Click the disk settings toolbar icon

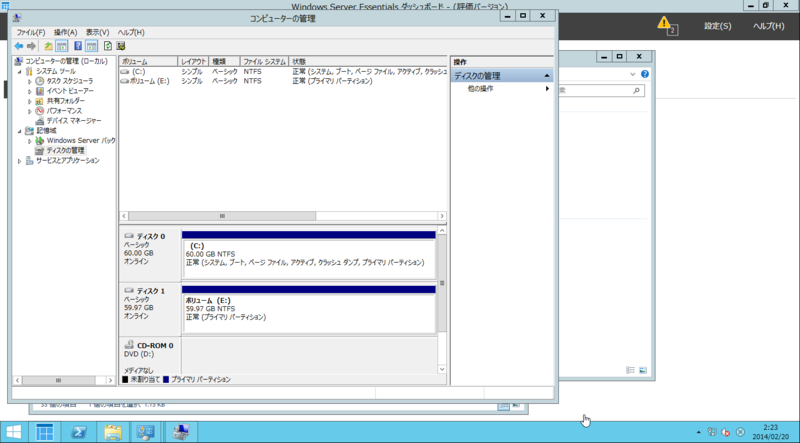[121, 46]
